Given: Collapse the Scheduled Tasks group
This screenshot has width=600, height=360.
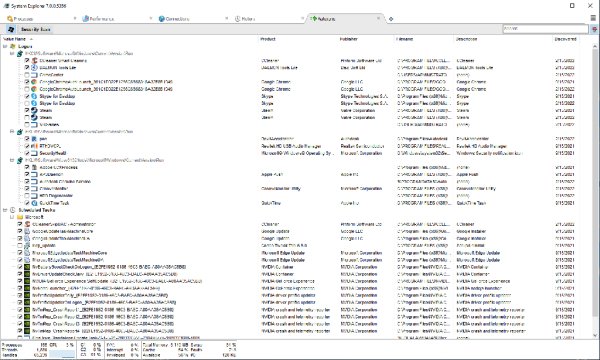Looking at the screenshot, I should pyautogui.click(x=5, y=210).
